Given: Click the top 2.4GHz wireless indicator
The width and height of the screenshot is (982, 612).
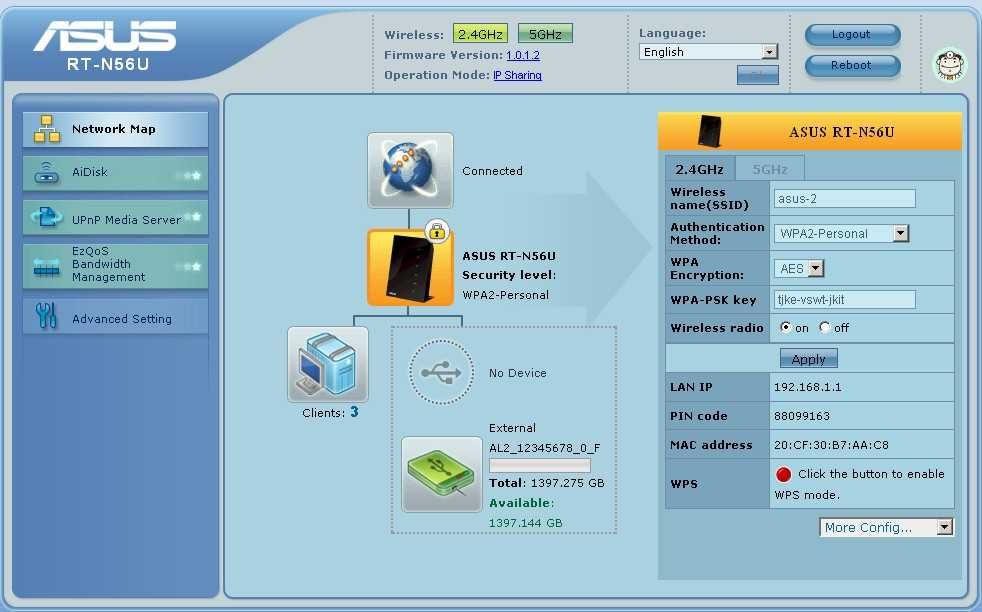Looking at the screenshot, I should tap(480, 34).
